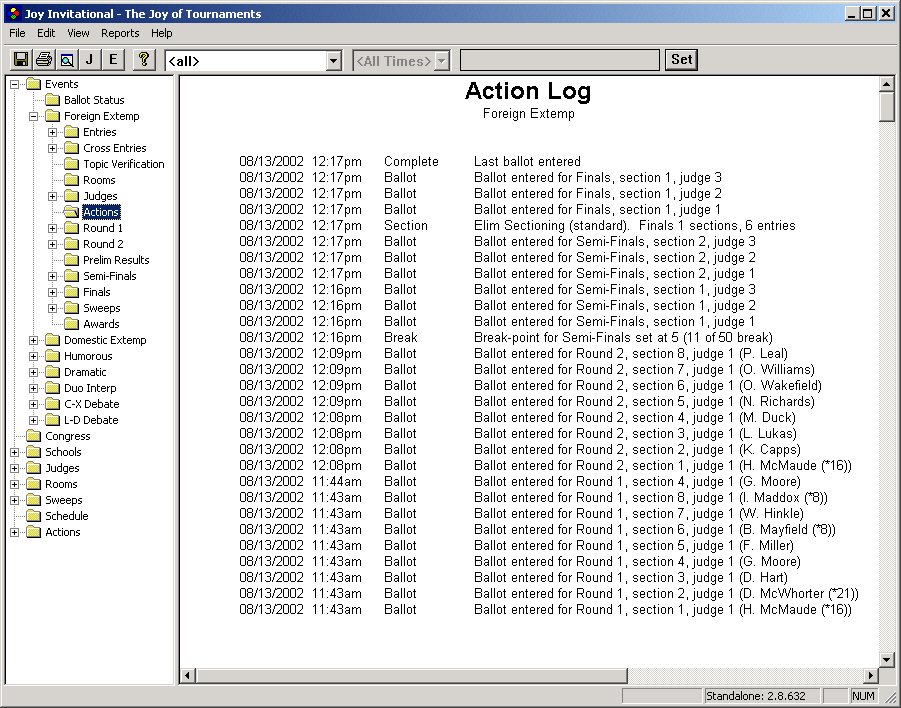This screenshot has width=901, height=708.
Task: Click the Schedule folder icon
Action: click(34, 516)
